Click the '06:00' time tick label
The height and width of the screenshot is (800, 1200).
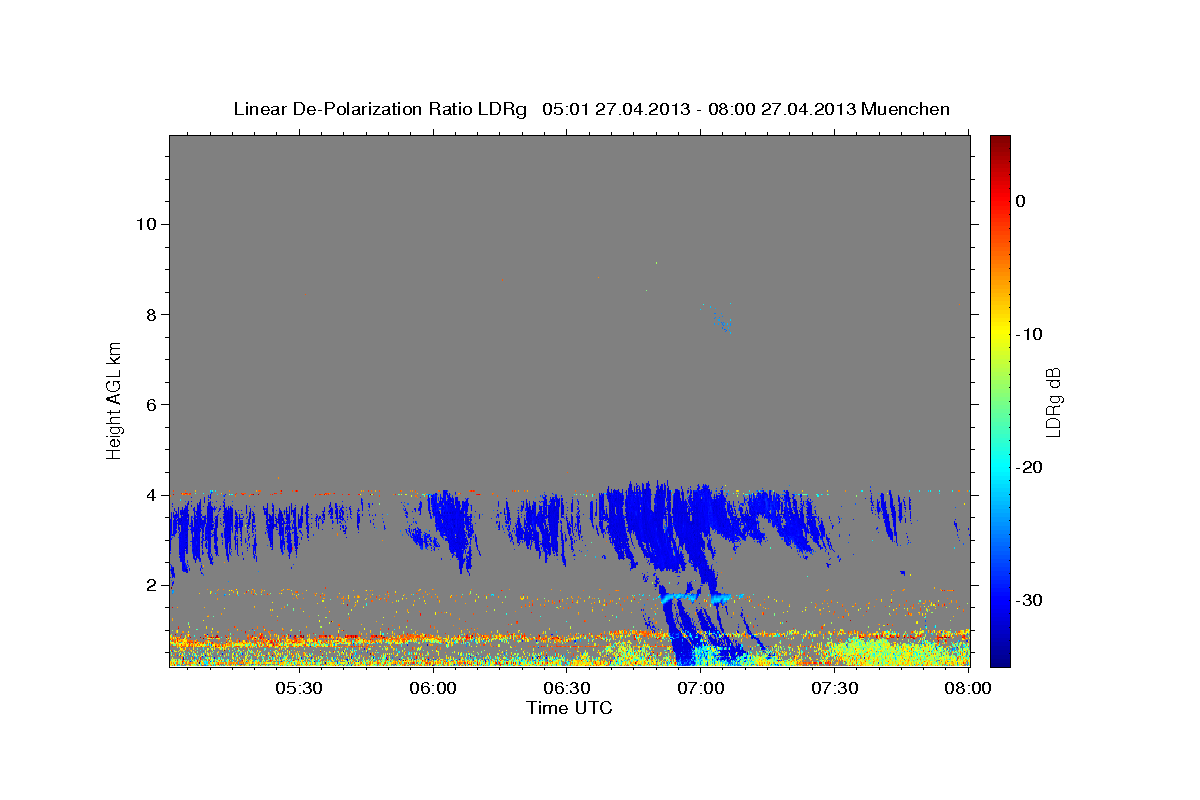[x=432, y=689]
